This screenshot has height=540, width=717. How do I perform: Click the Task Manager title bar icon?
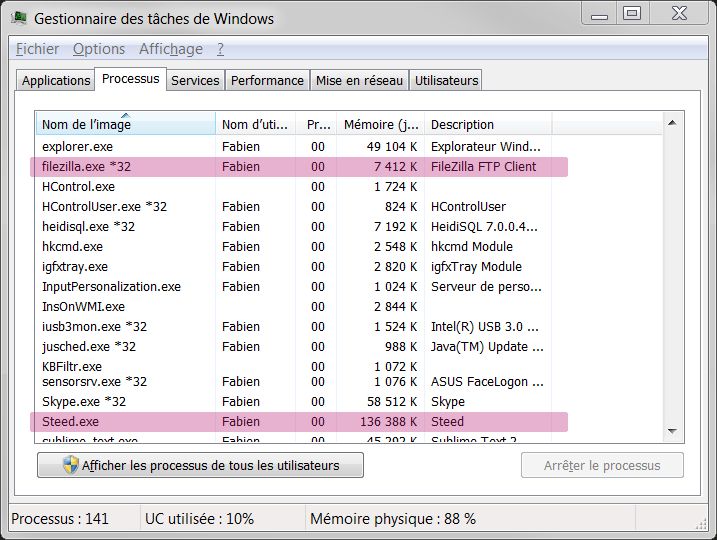[19, 18]
